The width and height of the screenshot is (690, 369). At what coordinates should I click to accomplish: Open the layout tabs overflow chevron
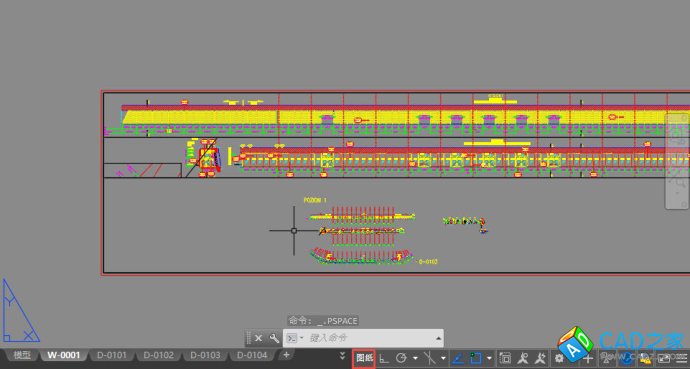point(342,356)
